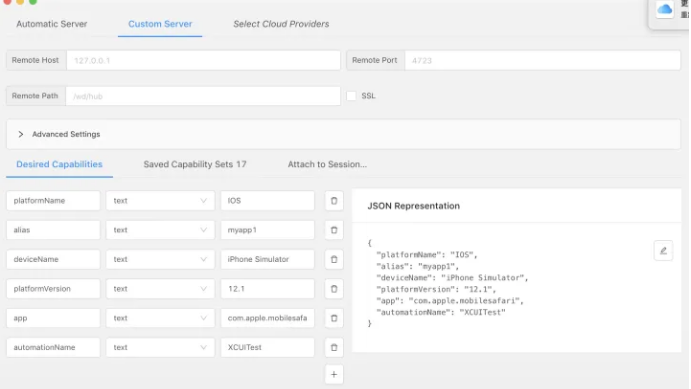
Task: Remove the deviceName capability row
Action: pyautogui.click(x=334, y=259)
